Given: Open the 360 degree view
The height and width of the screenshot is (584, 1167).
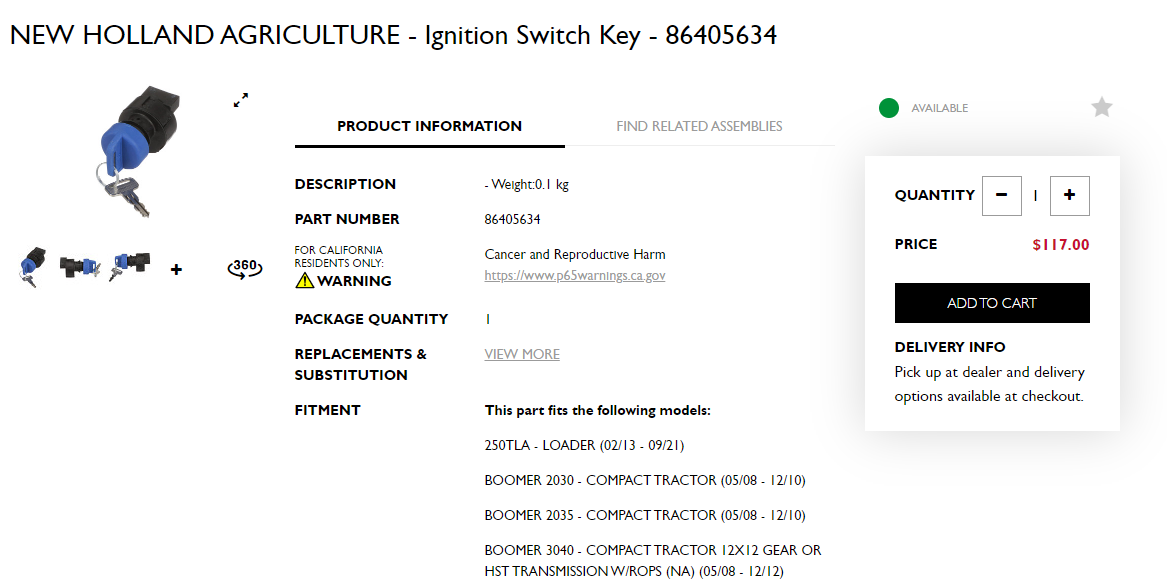Looking at the screenshot, I should coord(245,268).
